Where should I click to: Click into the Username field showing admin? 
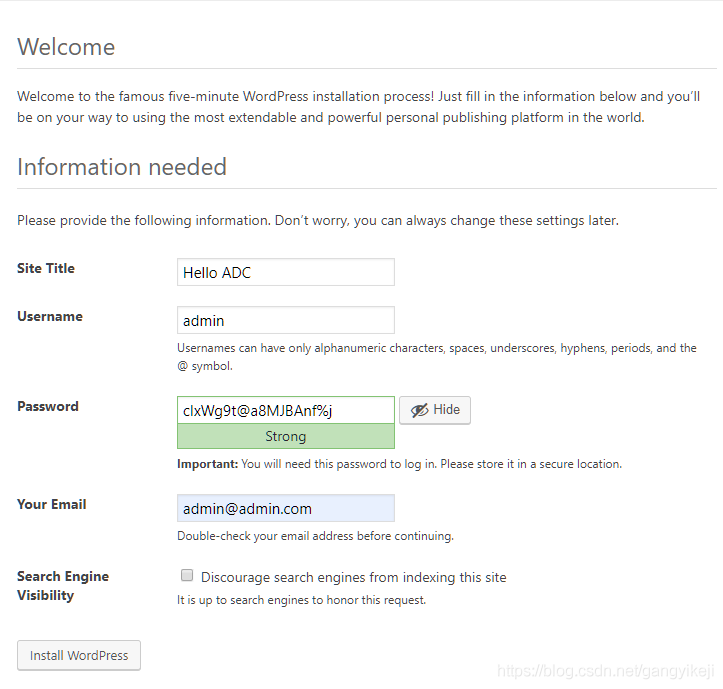click(x=285, y=320)
